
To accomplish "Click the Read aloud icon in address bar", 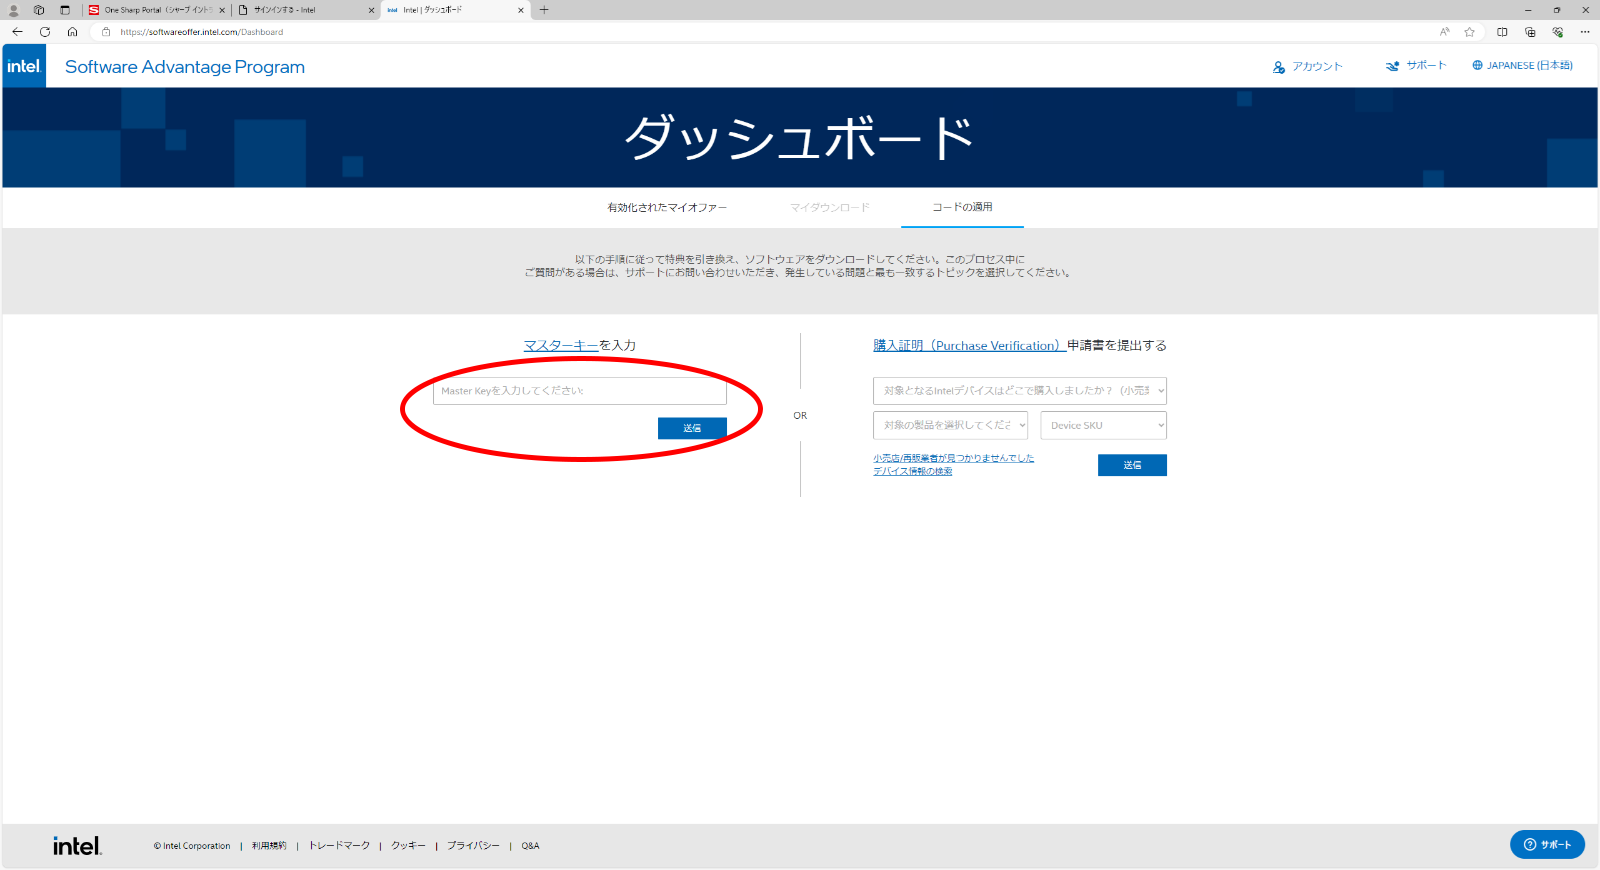I will pos(1444,32).
